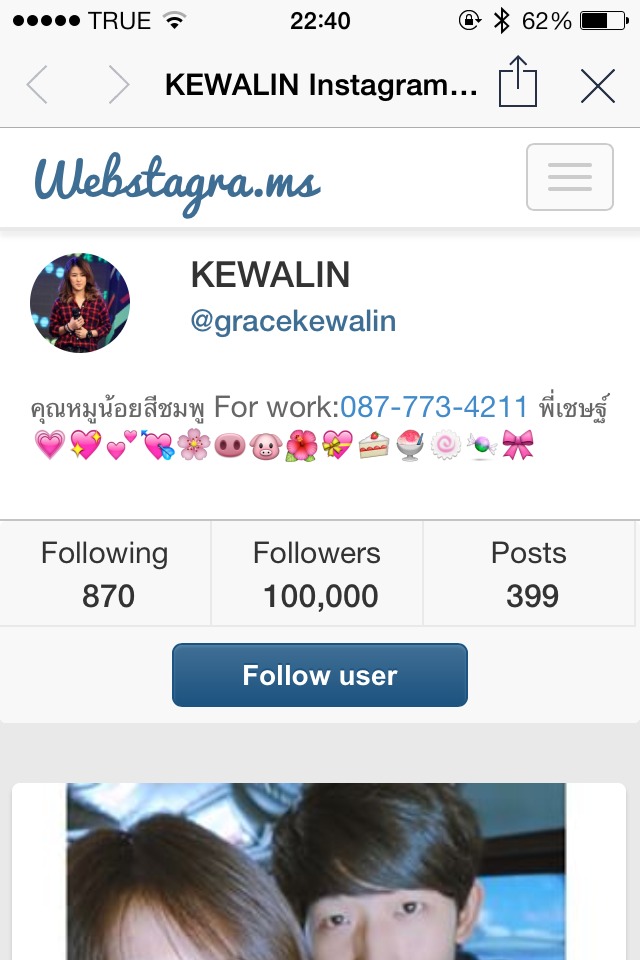Close the in-app browser with X
This screenshot has height=960, width=640.
pos(598,86)
